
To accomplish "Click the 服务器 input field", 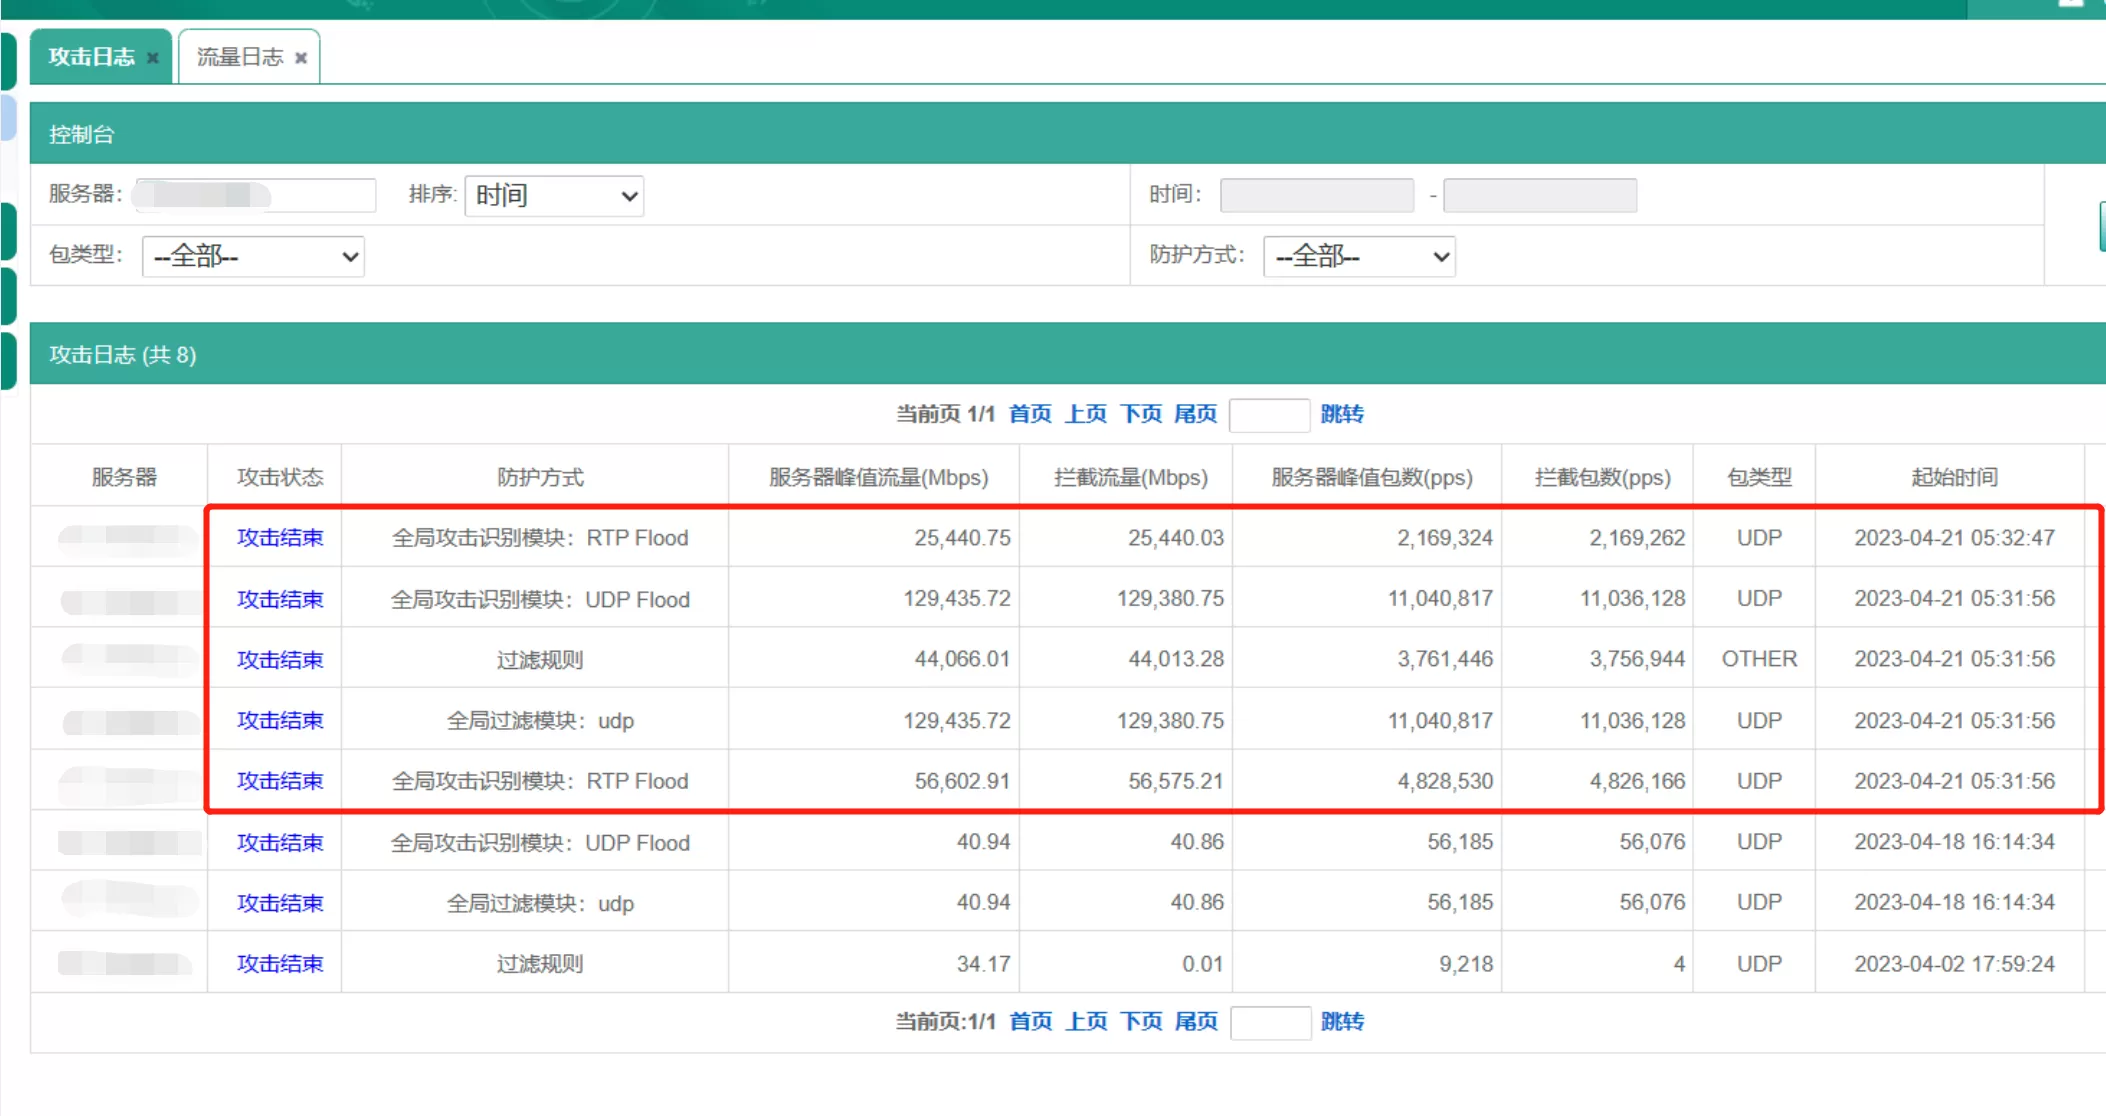I will pyautogui.click(x=256, y=195).
